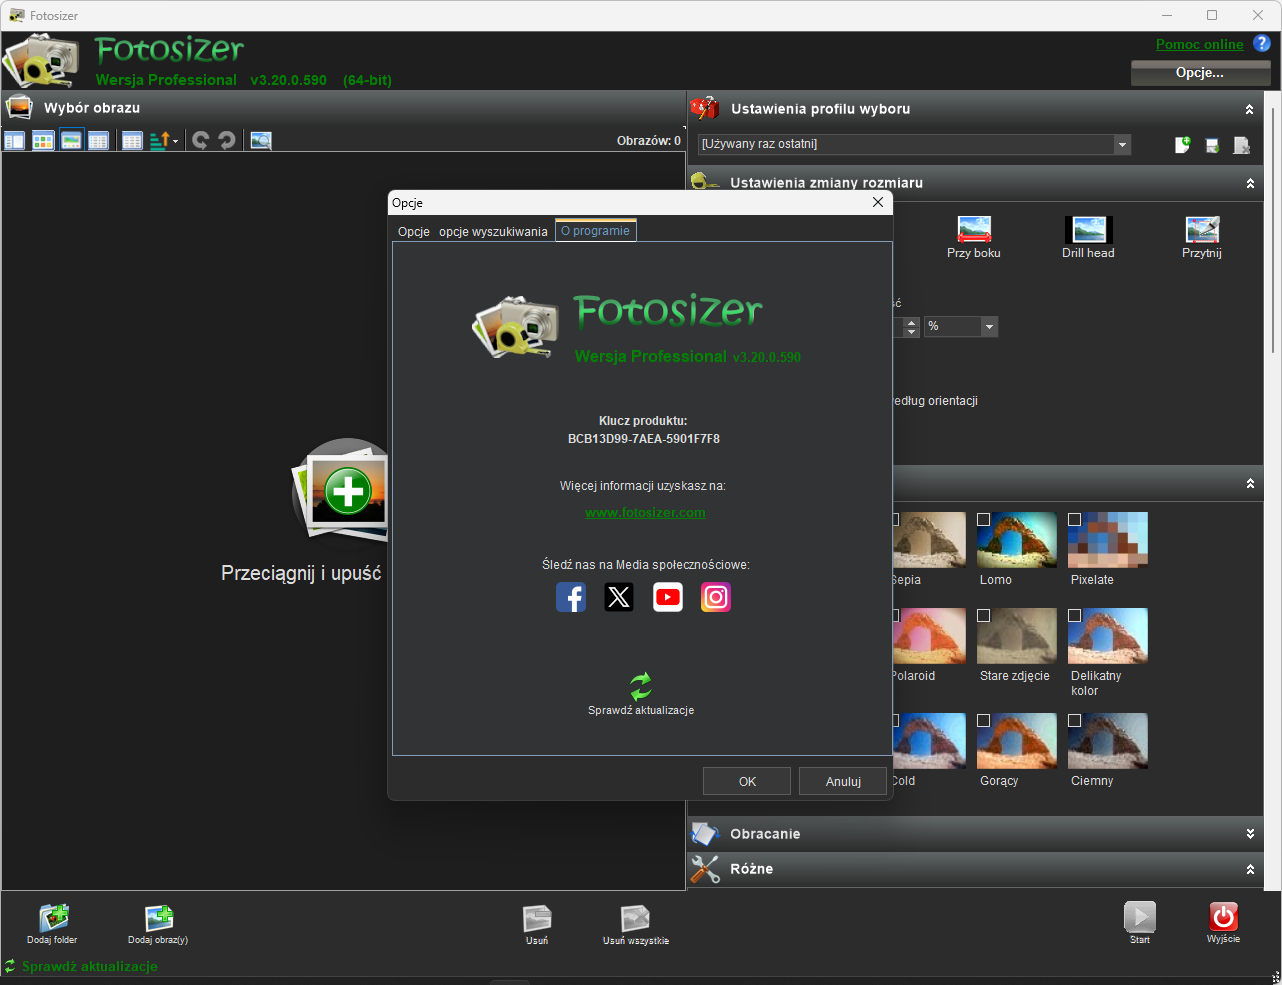Click the Anuluj button
The height and width of the screenshot is (985, 1282).
[x=843, y=781]
